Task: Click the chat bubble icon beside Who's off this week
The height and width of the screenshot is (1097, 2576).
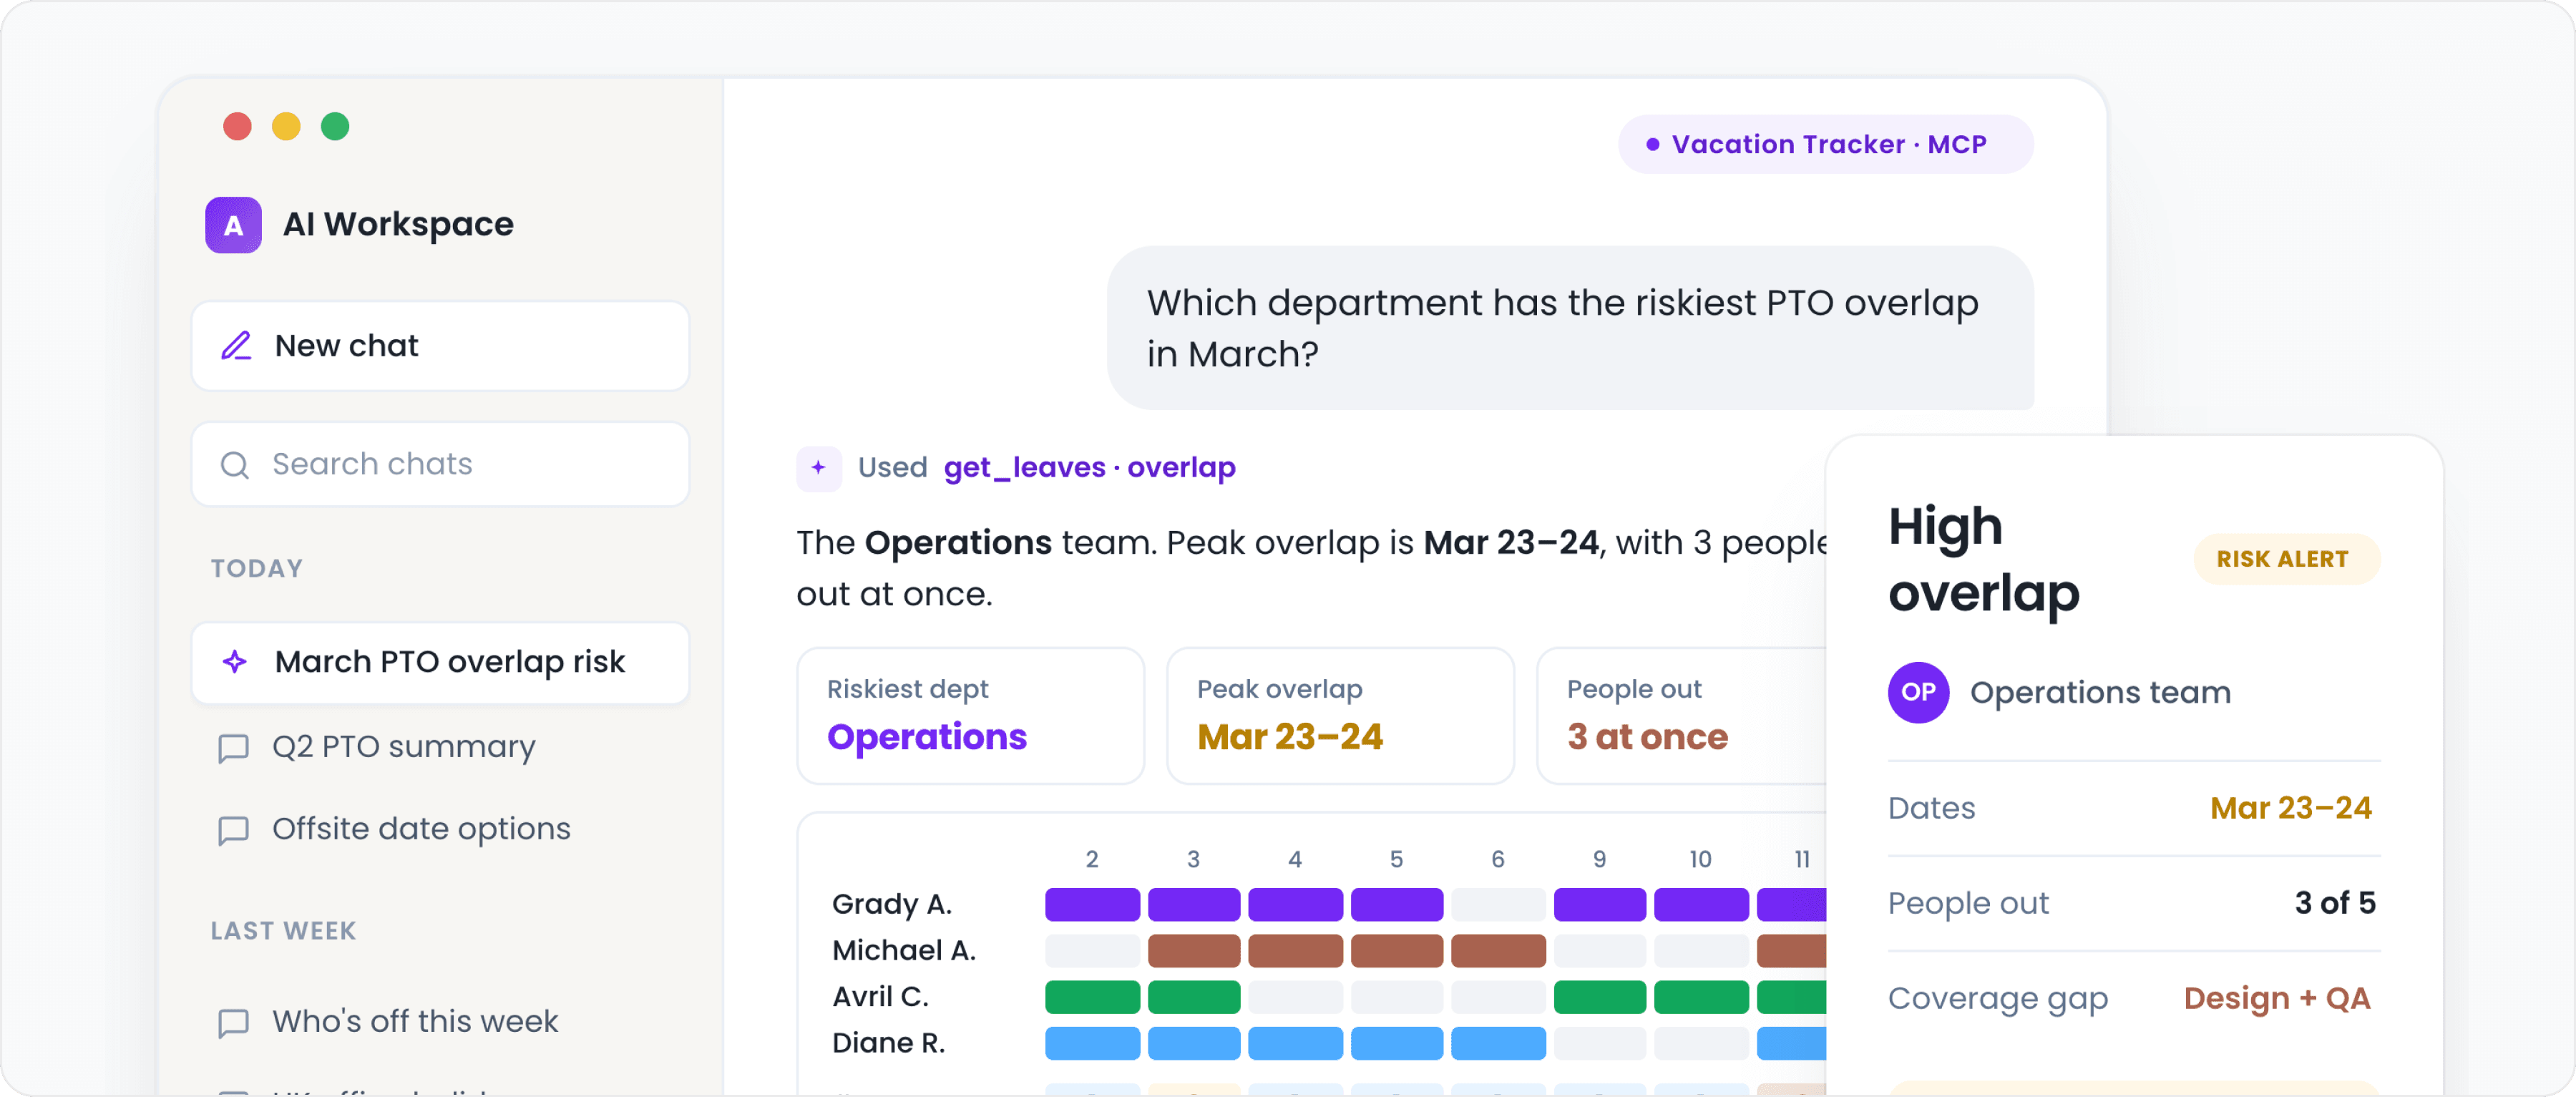Action: [x=234, y=1022]
